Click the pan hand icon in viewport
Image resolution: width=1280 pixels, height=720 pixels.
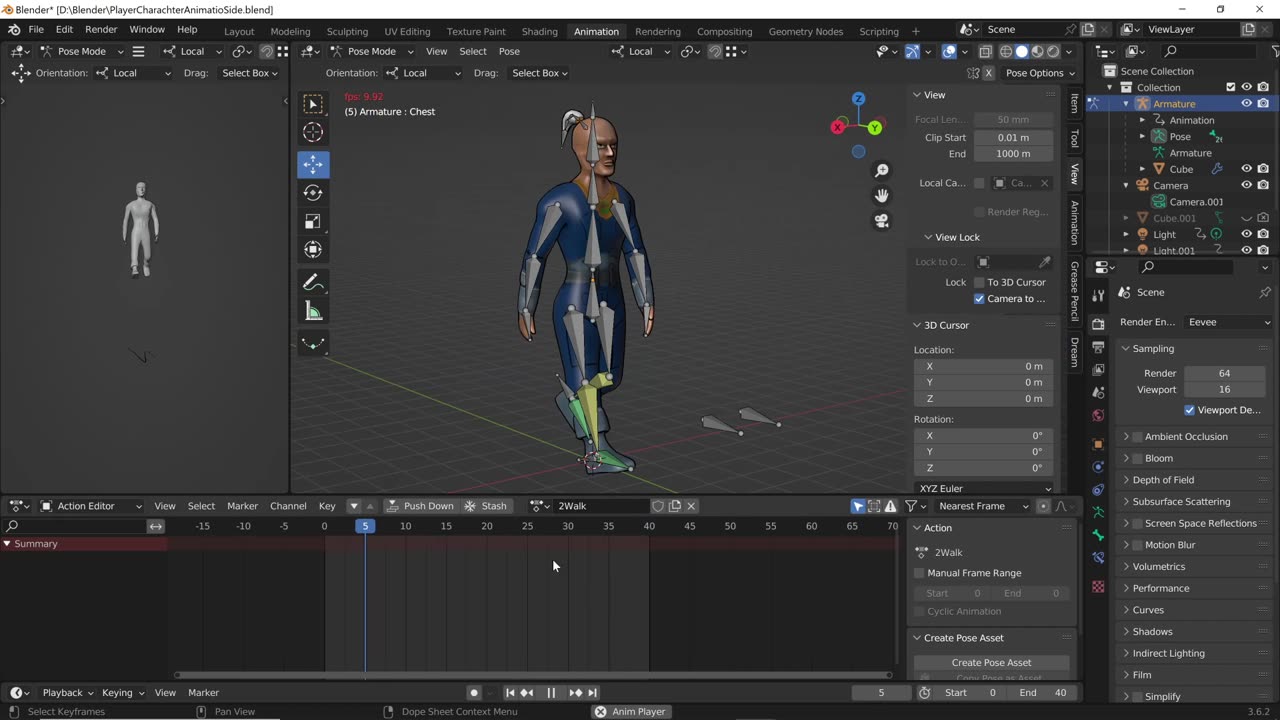882,196
